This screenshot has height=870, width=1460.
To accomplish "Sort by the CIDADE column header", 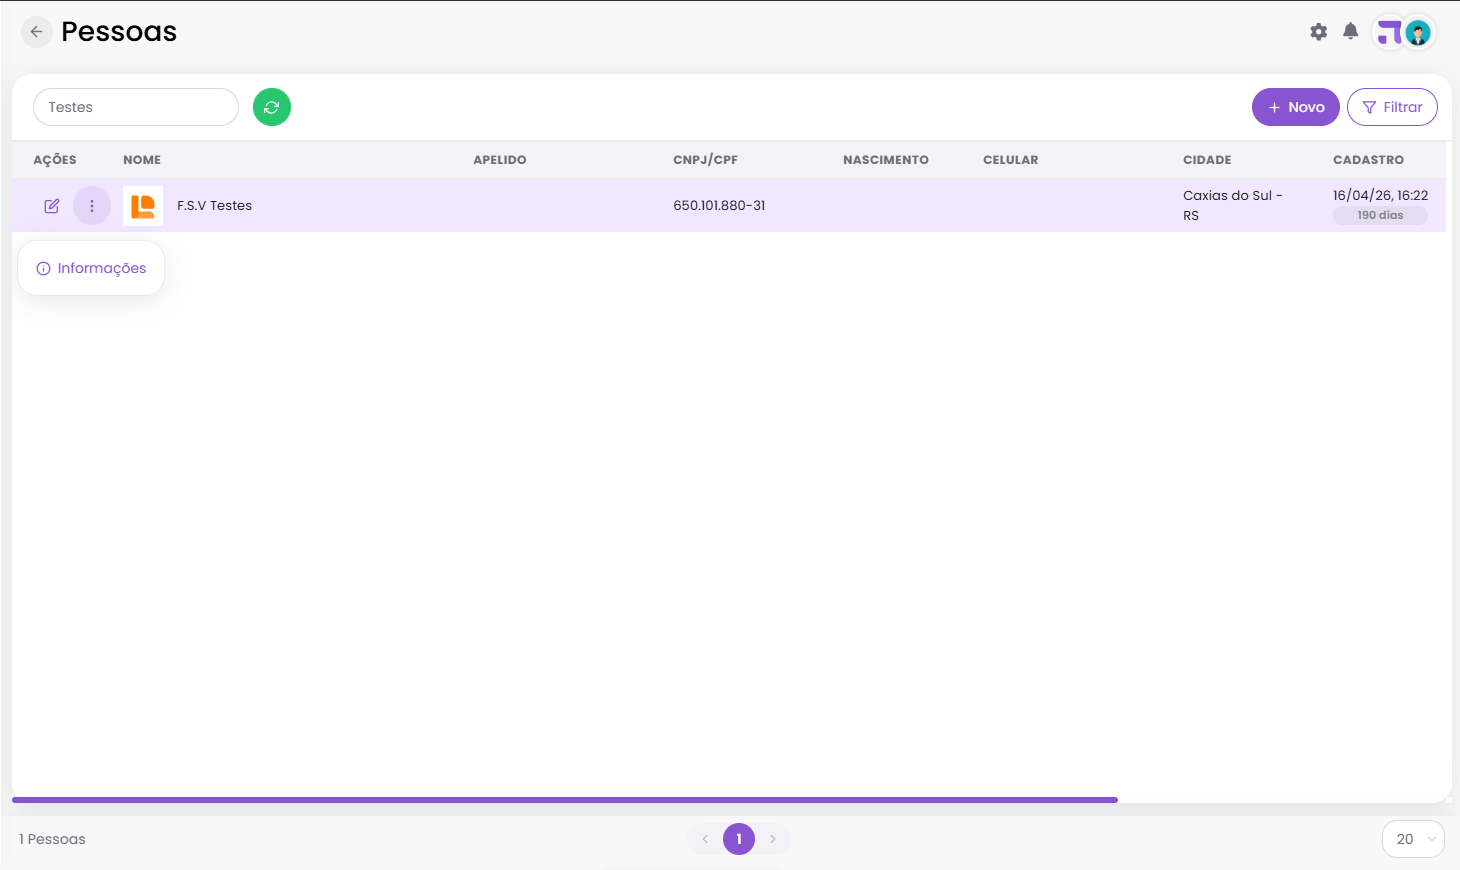I will [1207, 160].
